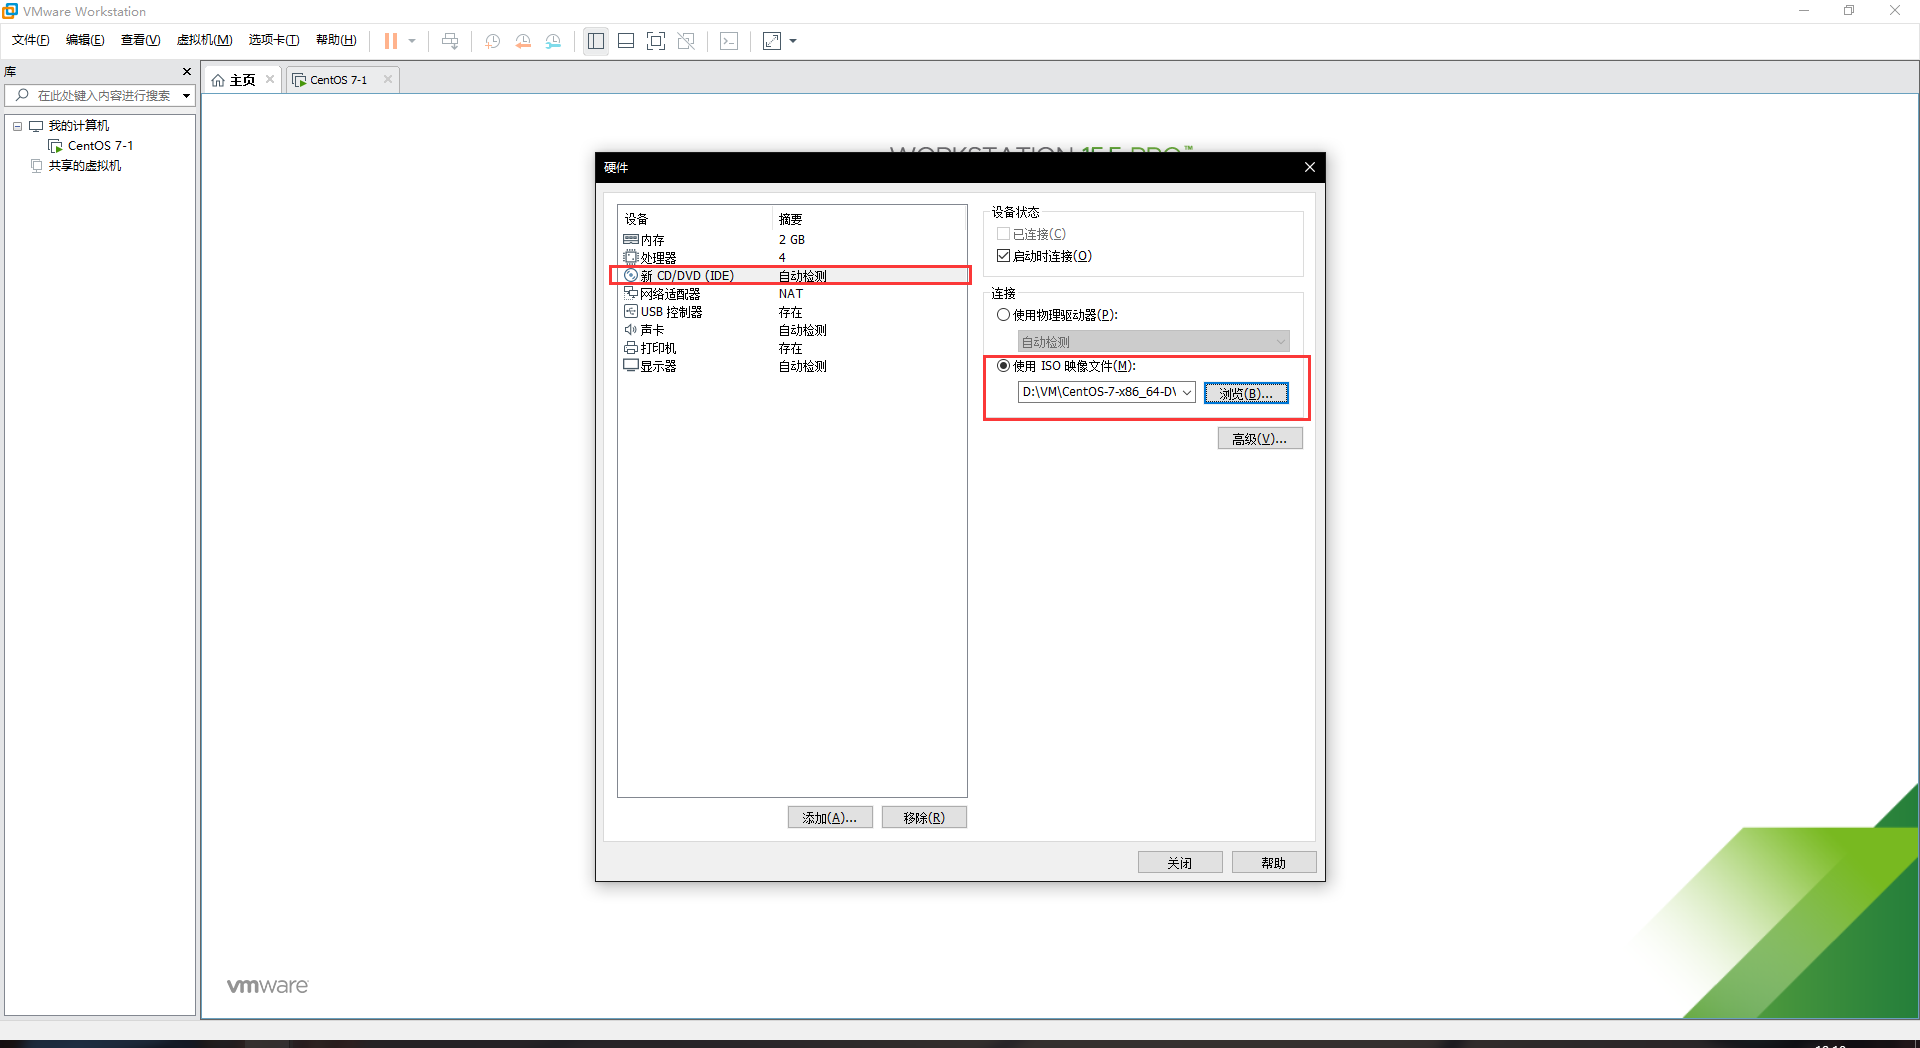Click the 处理器 CPU icon
The image size is (1920, 1048).
point(631,258)
